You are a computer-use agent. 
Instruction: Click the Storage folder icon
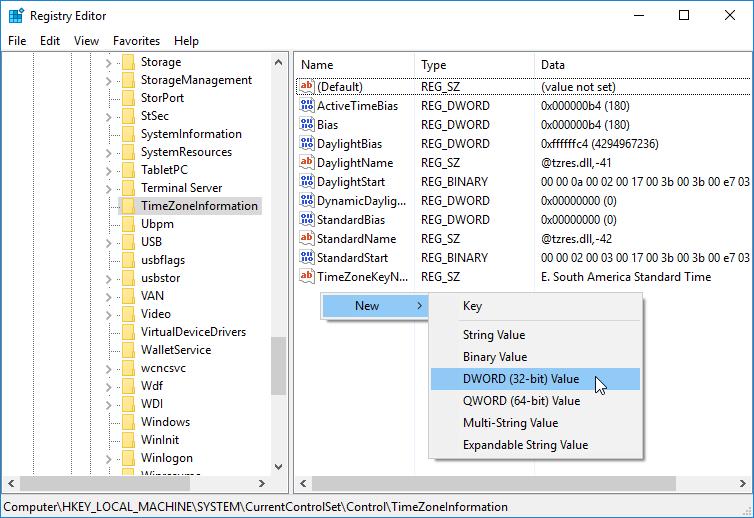click(x=128, y=62)
